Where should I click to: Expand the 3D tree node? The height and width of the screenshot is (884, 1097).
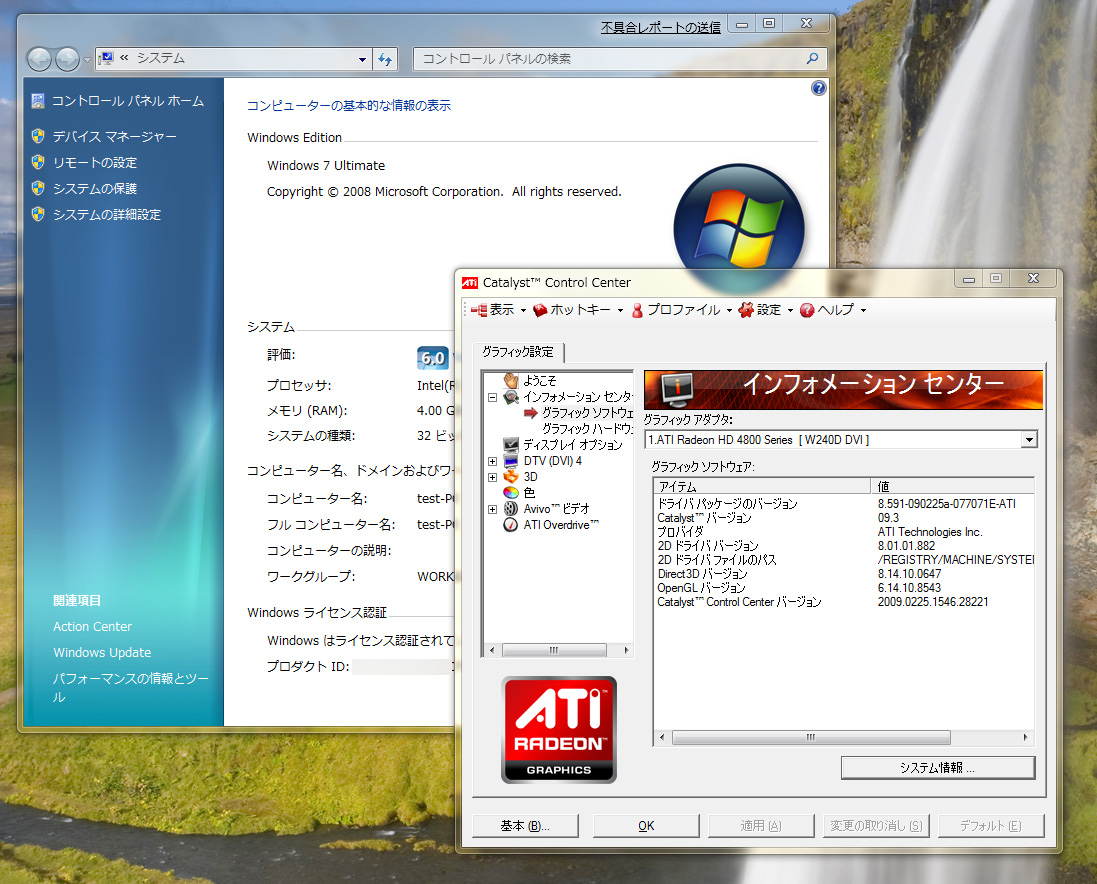[x=492, y=477]
